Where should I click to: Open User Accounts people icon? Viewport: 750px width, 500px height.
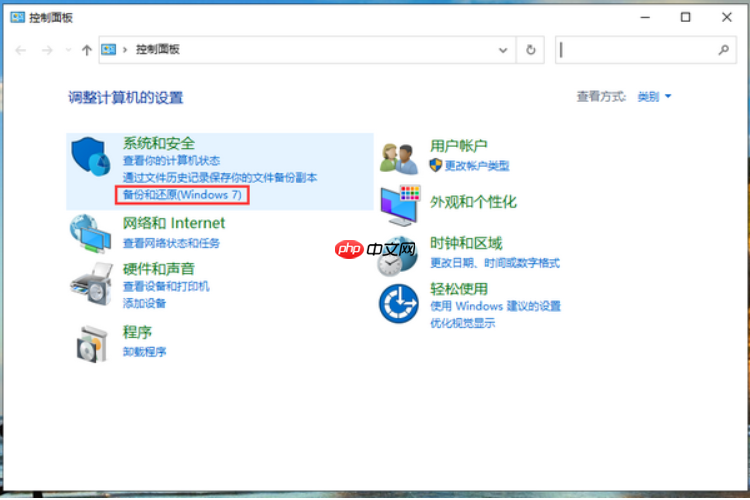[399, 159]
